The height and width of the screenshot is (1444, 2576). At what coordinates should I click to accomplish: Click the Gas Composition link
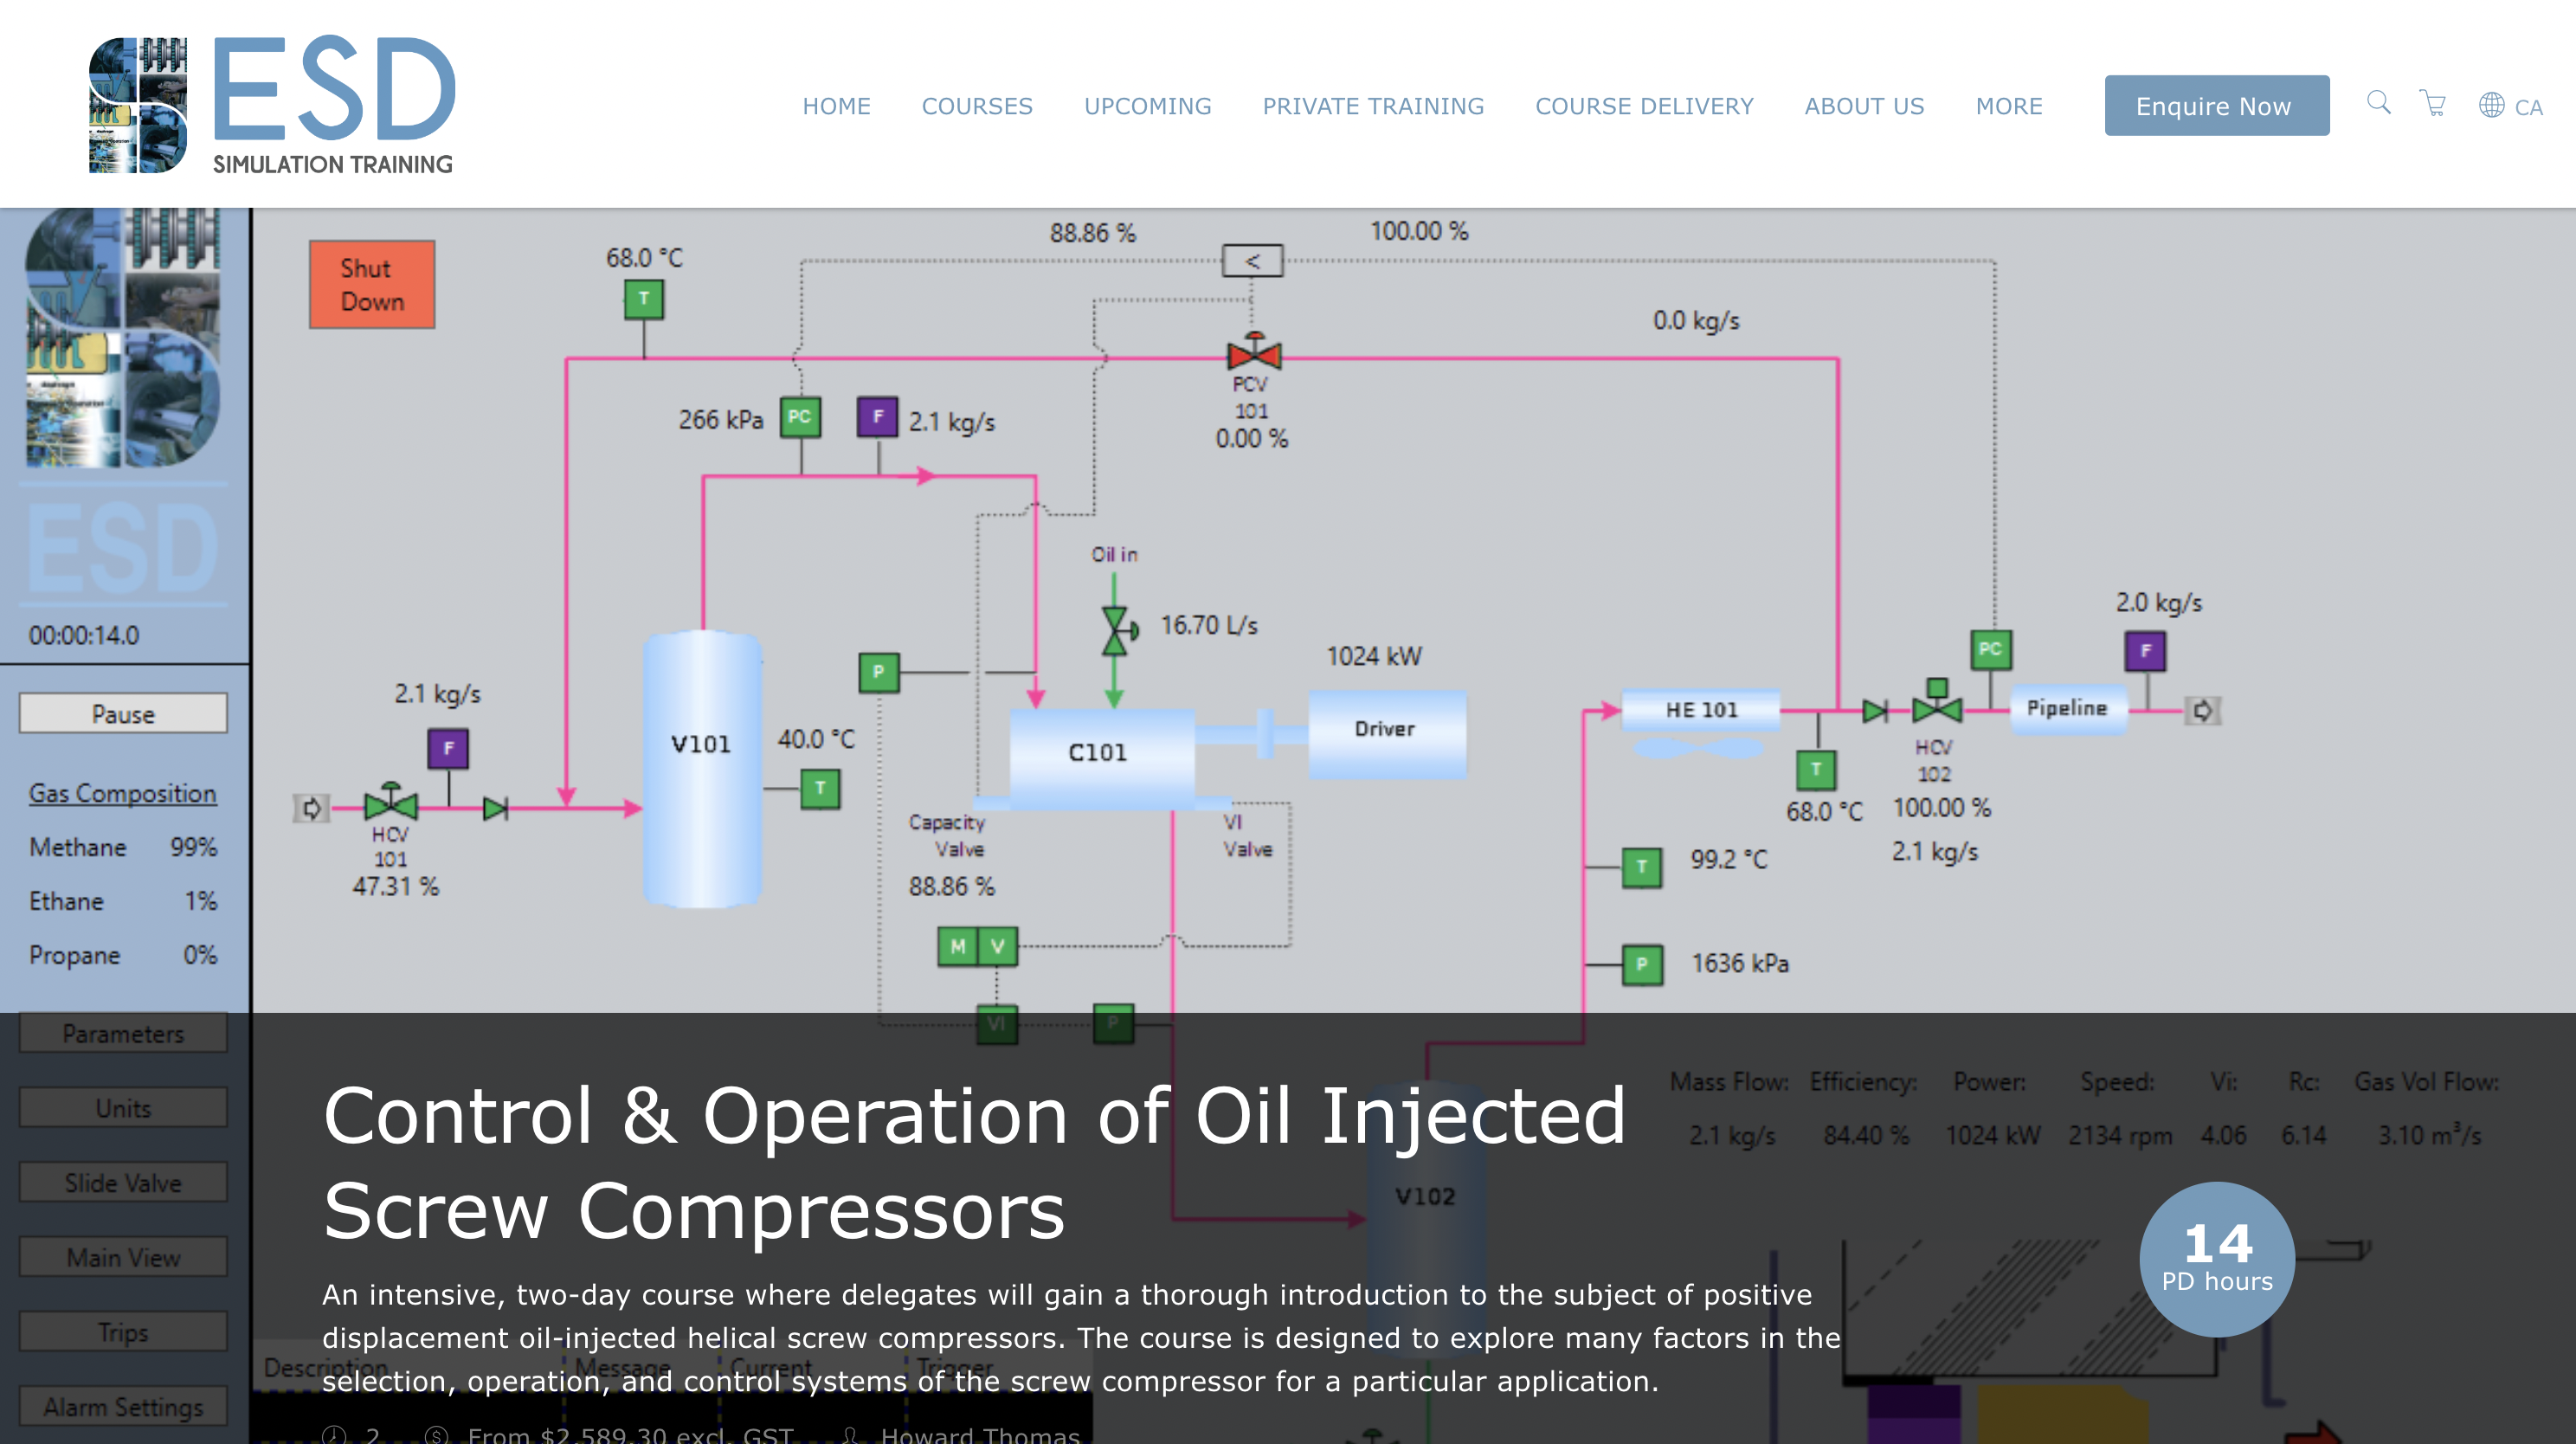(122, 793)
